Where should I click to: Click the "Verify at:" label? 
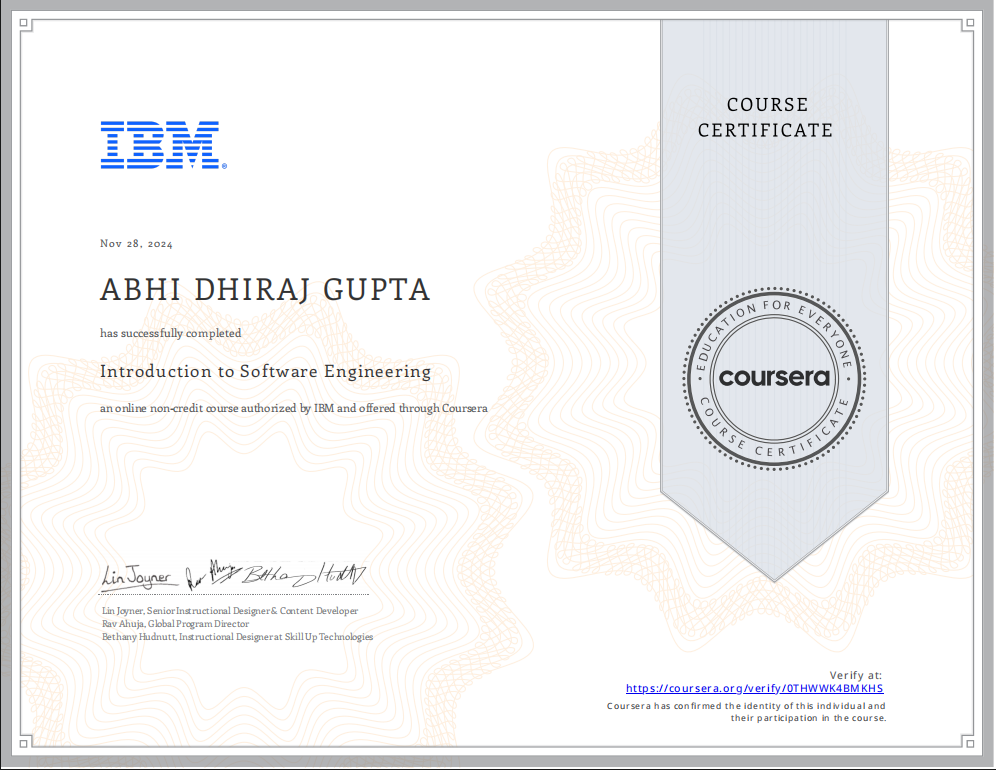tap(855, 675)
